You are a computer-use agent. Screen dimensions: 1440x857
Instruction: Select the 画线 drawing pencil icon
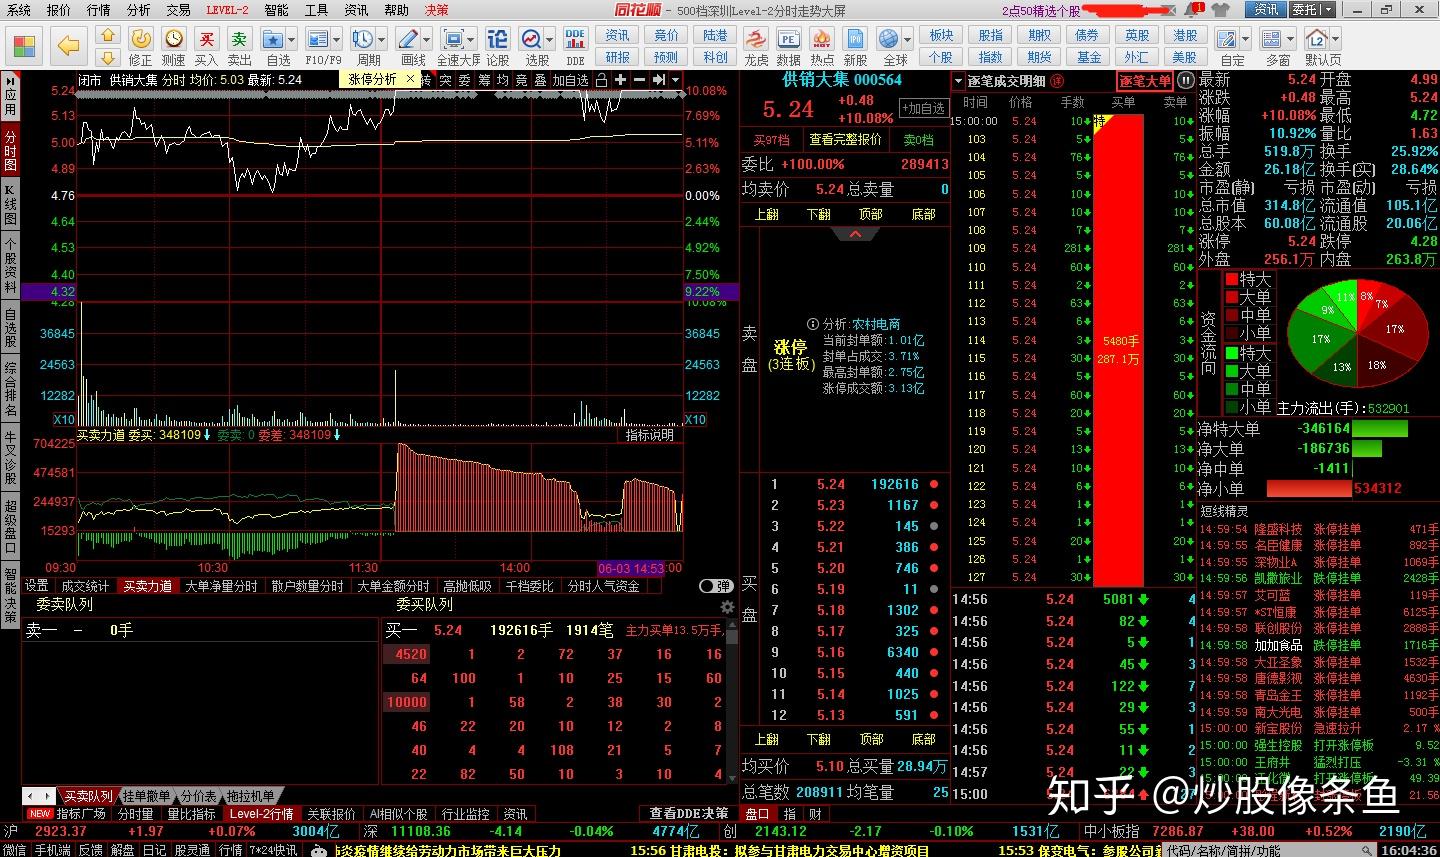(407, 39)
